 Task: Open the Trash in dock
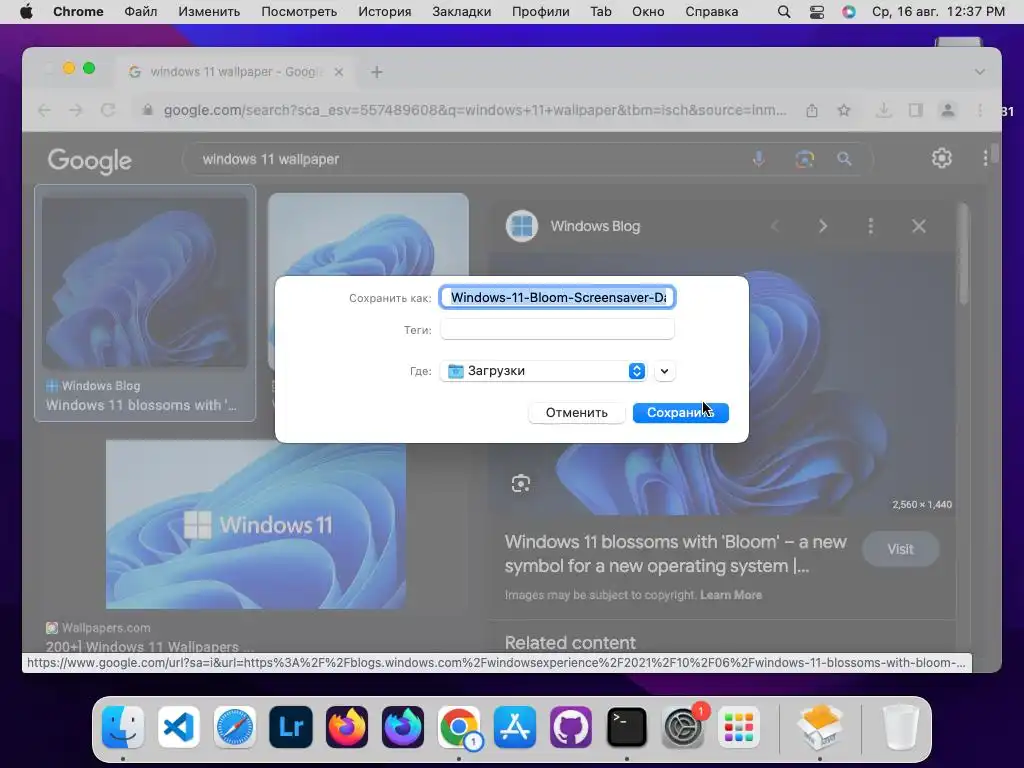tap(901, 727)
